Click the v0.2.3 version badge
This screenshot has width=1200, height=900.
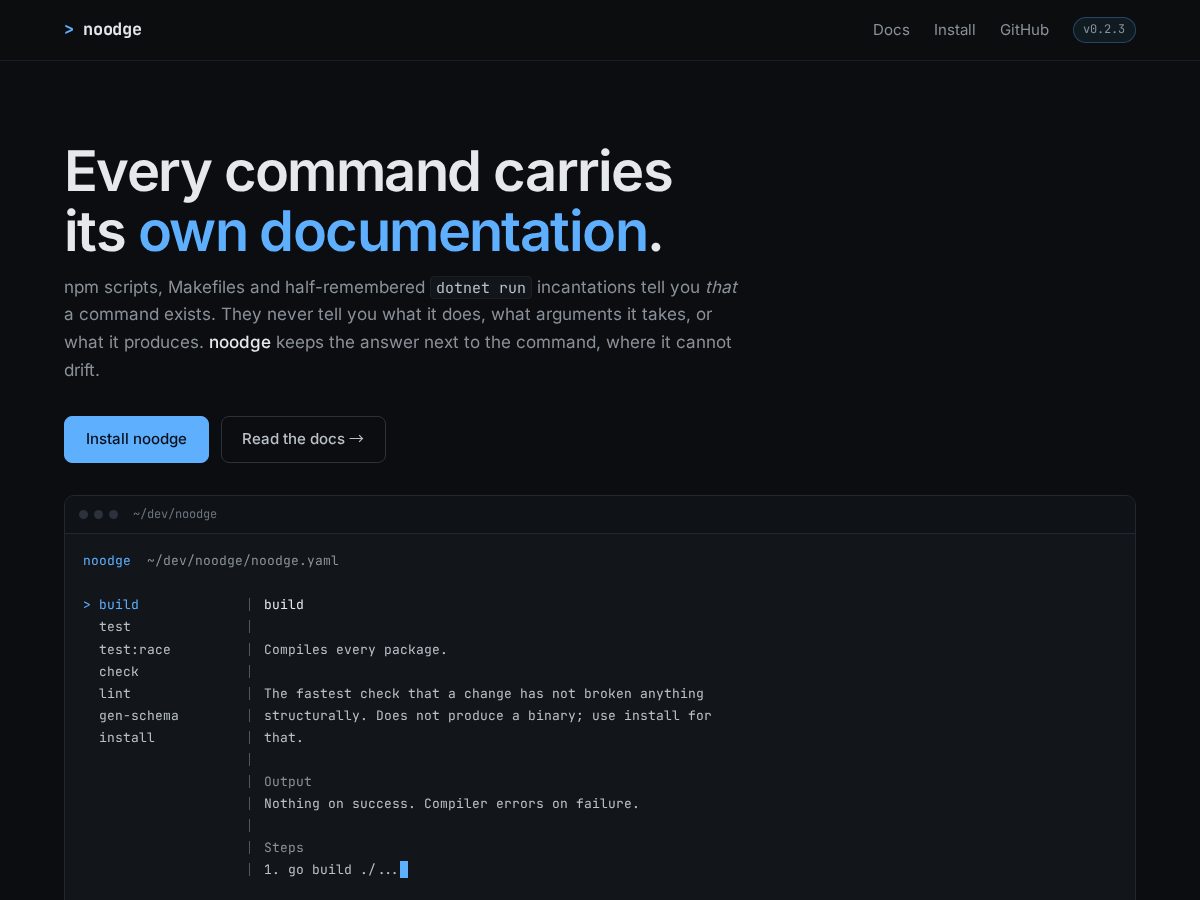tap(1104, 30)
